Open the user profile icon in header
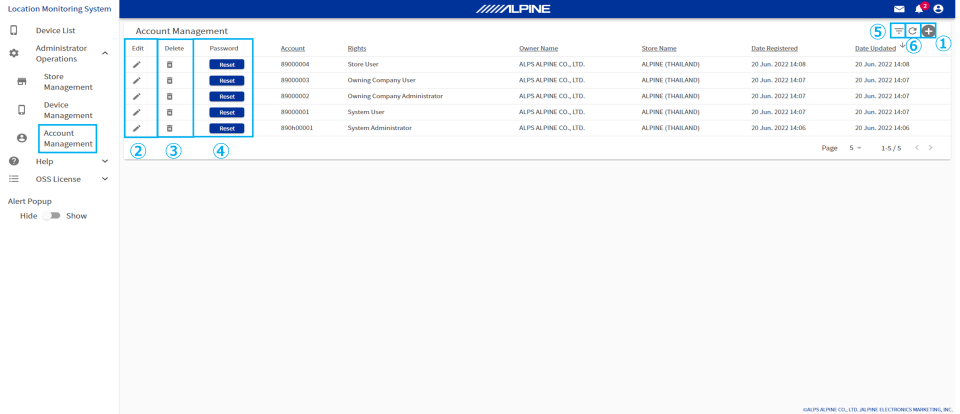 coord(938,9)
